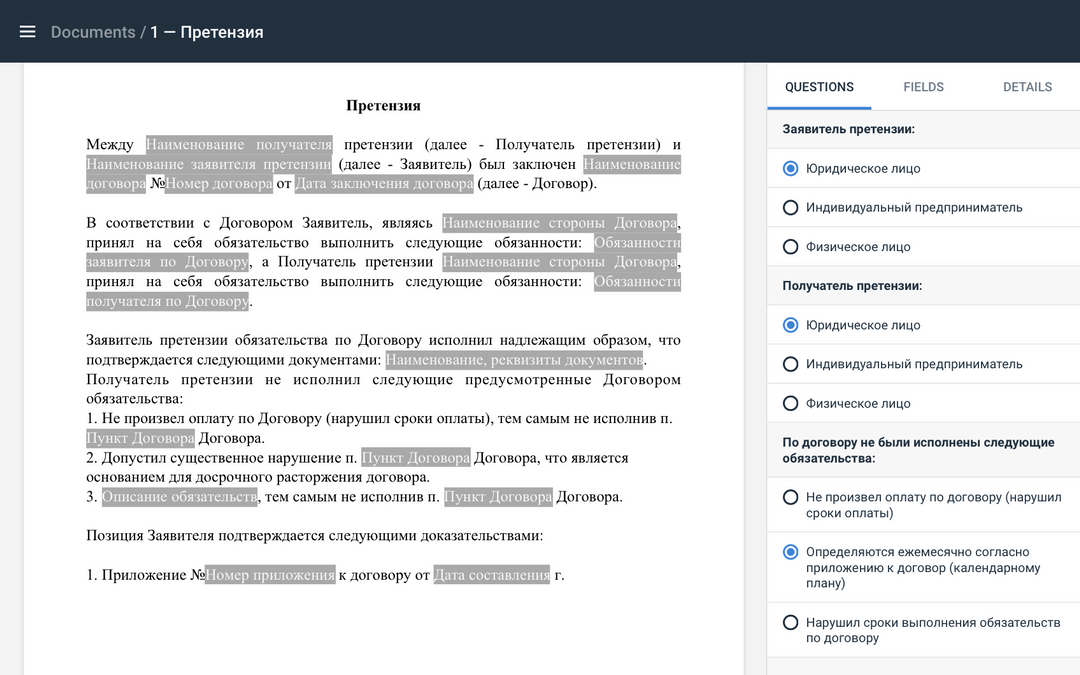The height and width of the screenshot is (675, 1080).
Task: Click the 'Номер приложения' placeholder field
Action: (270, 575)
